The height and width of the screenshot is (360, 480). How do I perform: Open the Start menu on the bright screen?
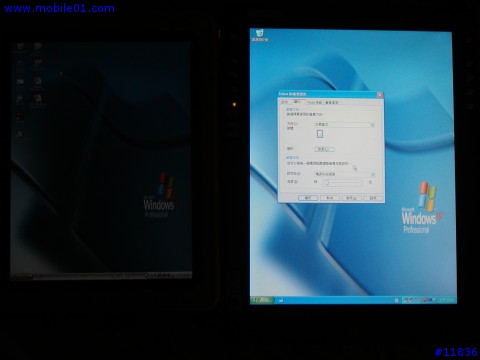(x=262, y=300)
